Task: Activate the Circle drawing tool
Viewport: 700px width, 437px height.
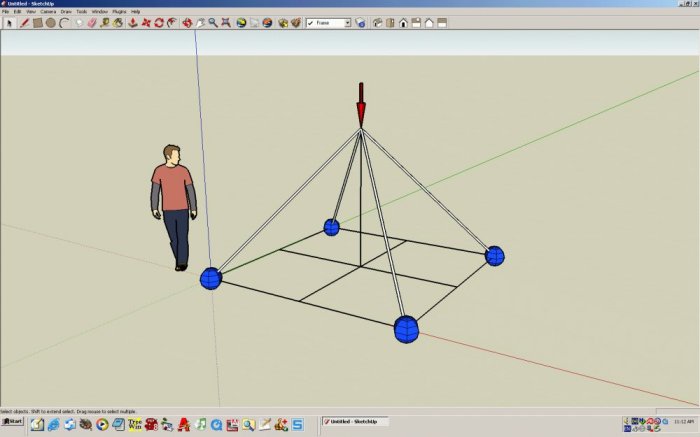Action: [50, 22]
